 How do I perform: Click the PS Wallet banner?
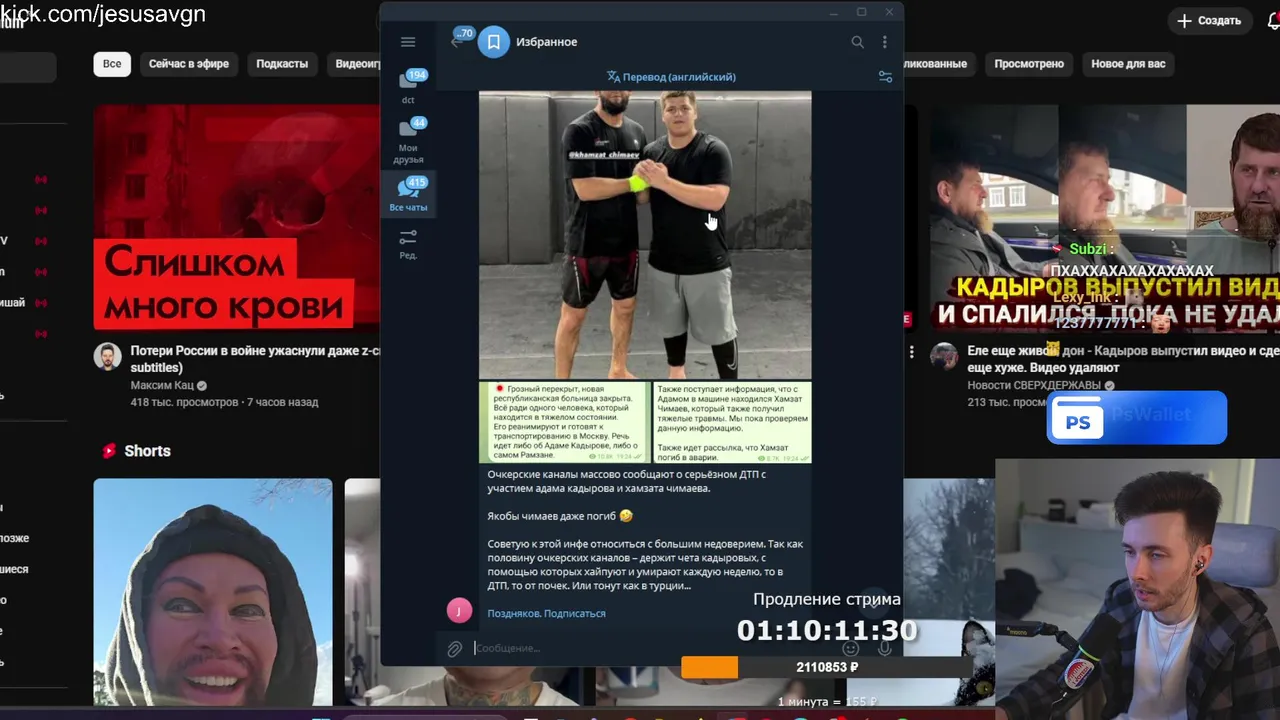pos(1137,418)
